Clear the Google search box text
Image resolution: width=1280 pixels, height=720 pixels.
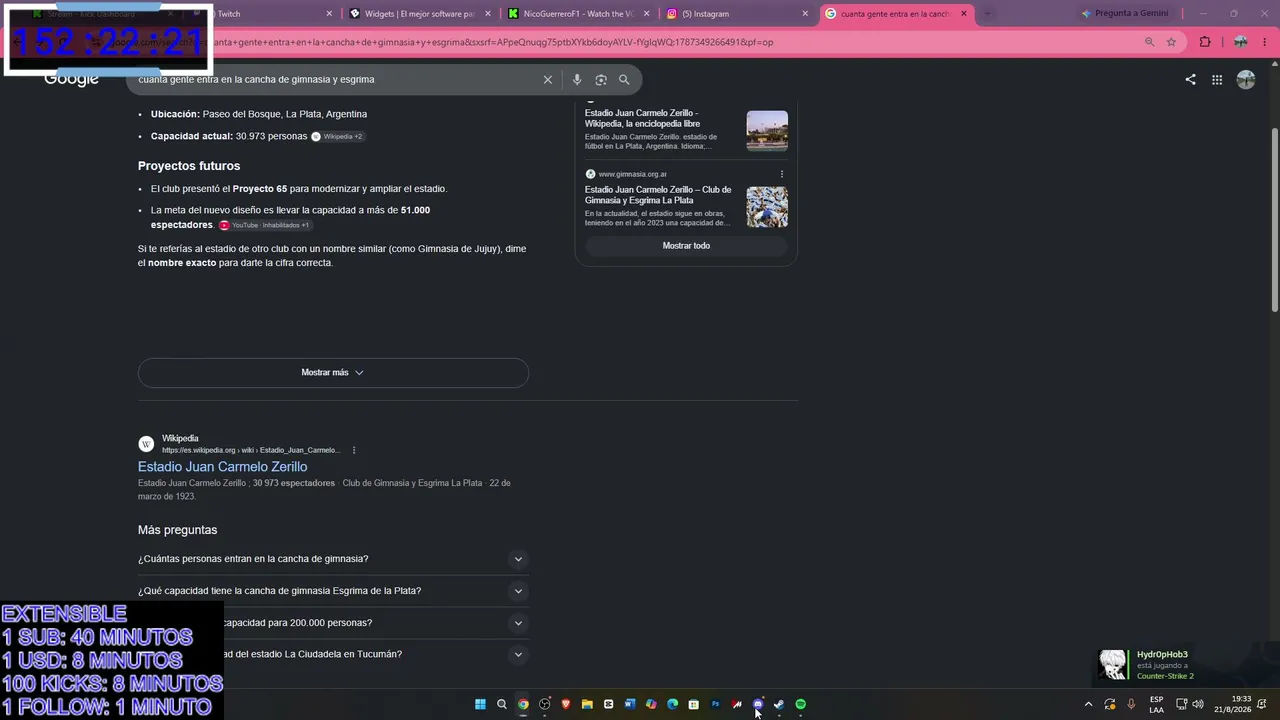coord(547,80)
